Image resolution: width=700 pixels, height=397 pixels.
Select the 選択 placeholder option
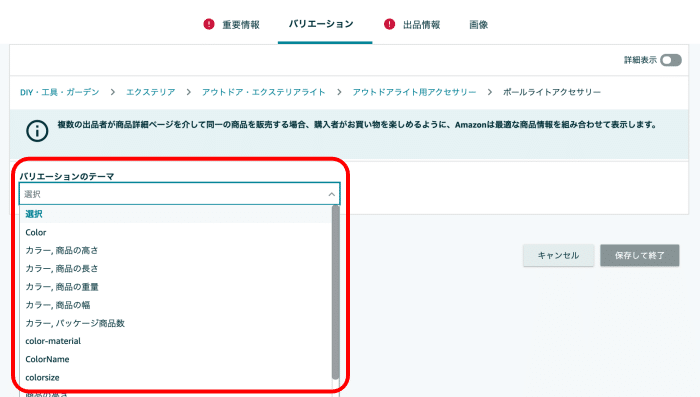[176, 214]
